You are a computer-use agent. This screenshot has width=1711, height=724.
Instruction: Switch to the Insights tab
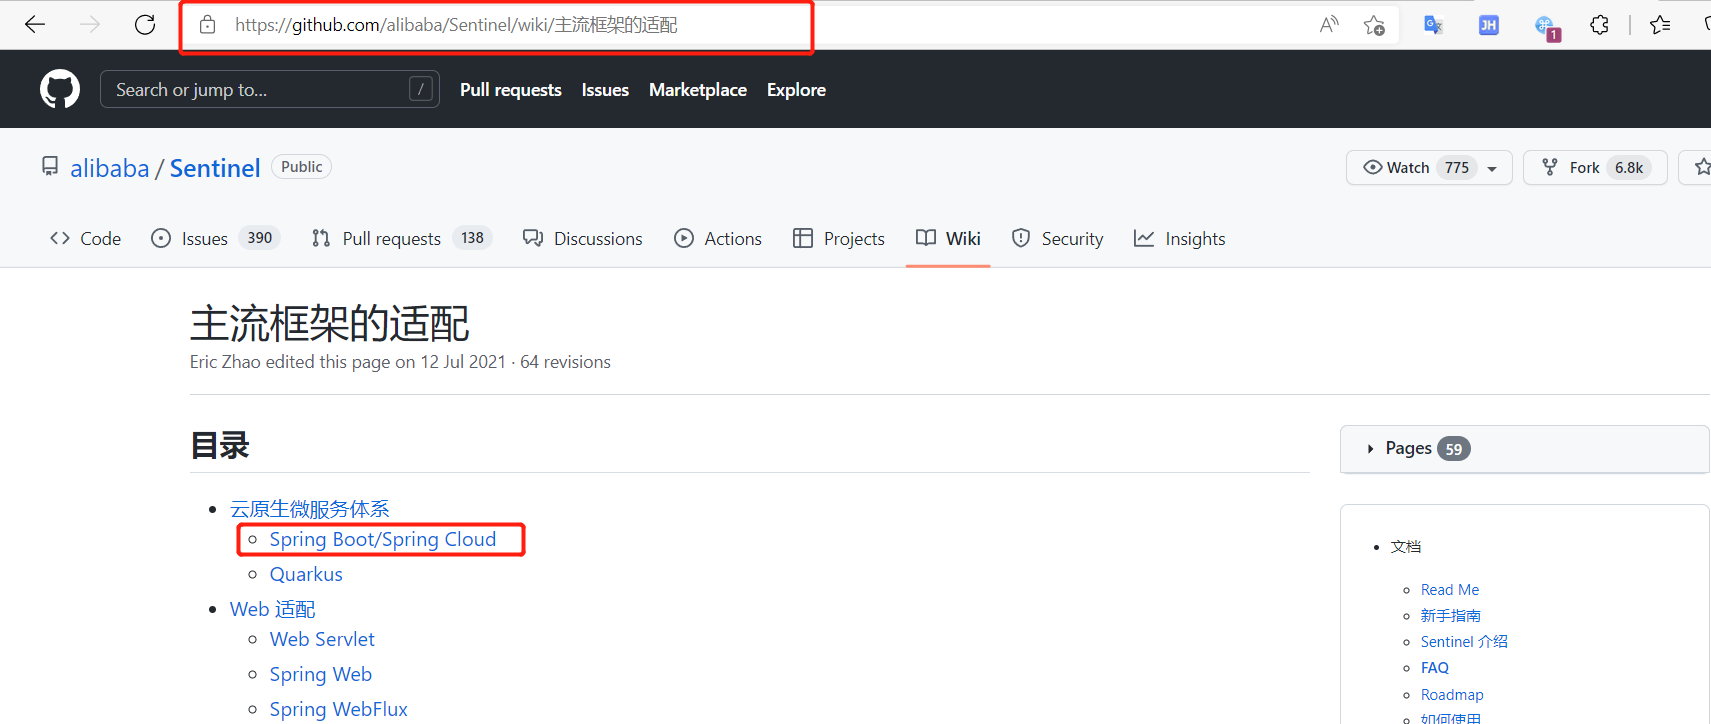1180,238
